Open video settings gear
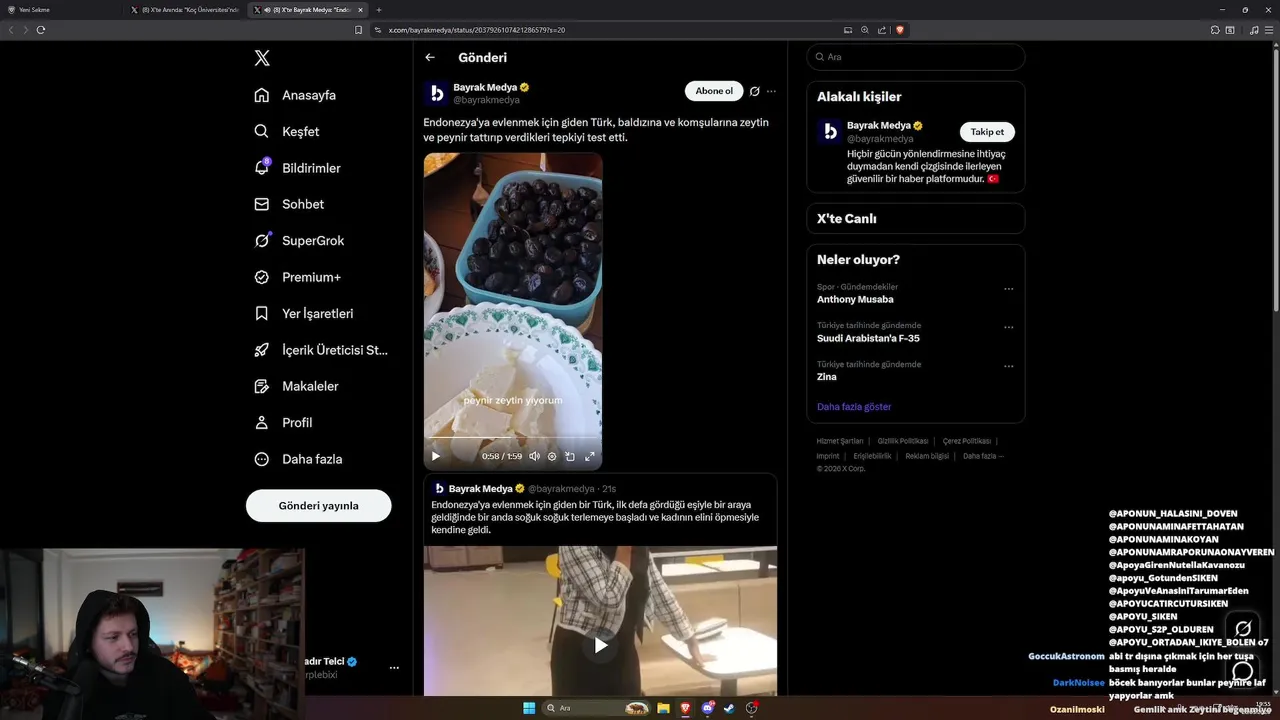Image resolution: width=1280 pixels, height=720 pixels. pos(552,456)
